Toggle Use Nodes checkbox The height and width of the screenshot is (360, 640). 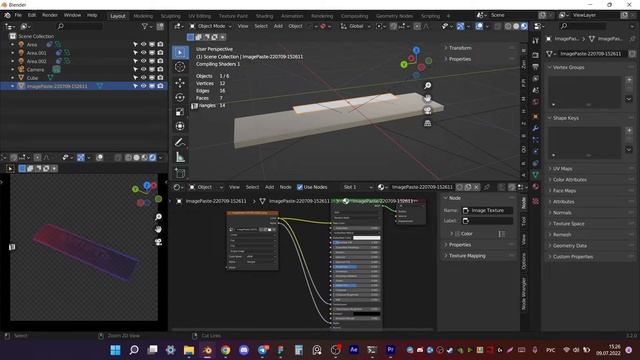300,187
